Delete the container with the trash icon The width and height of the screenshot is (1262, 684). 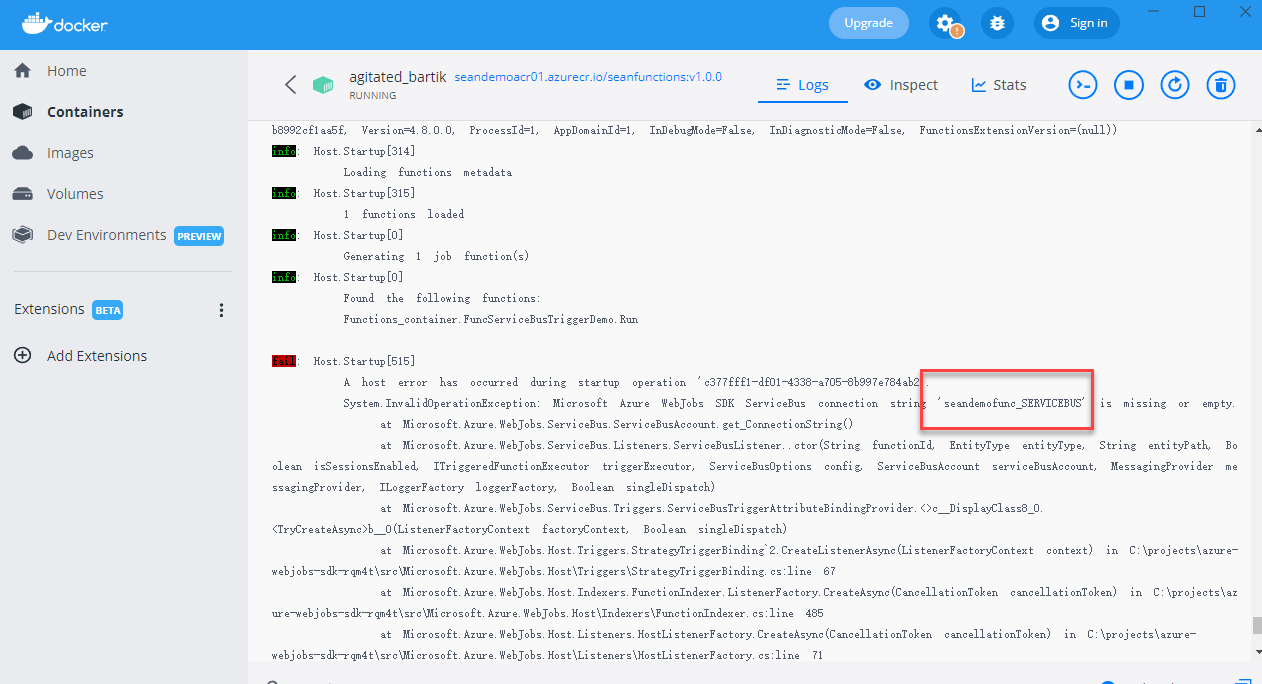click(x=1220, y=85)
